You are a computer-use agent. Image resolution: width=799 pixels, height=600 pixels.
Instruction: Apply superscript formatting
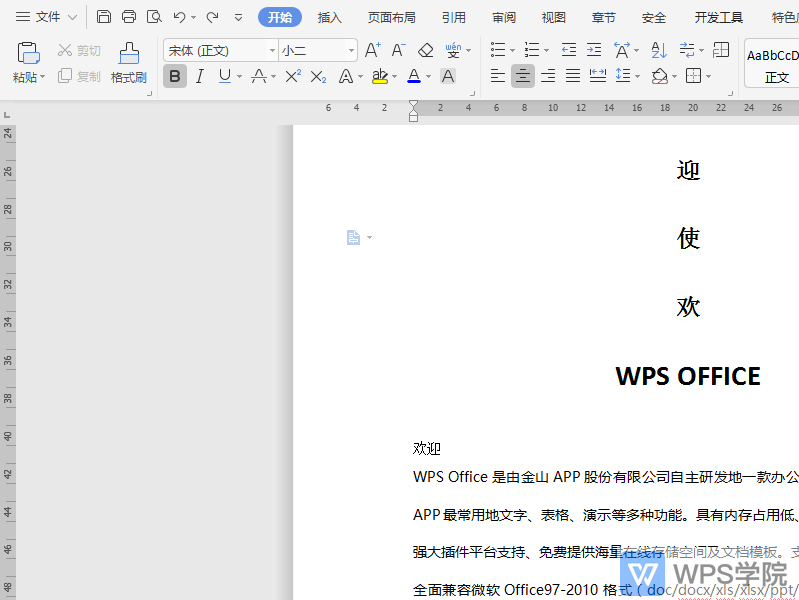(x=293, y=76)
